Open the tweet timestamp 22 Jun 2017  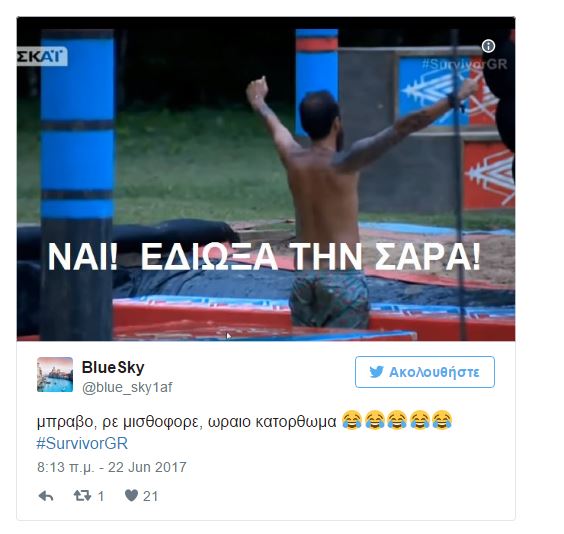(112, 467)
